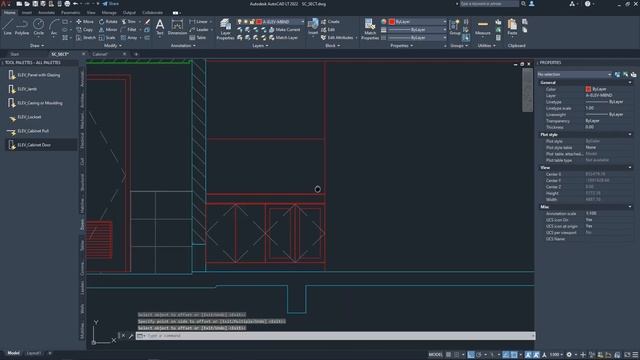Click the Plot printer icon in quick access
The width and height of the screenshot is (640, 360).
67,4
